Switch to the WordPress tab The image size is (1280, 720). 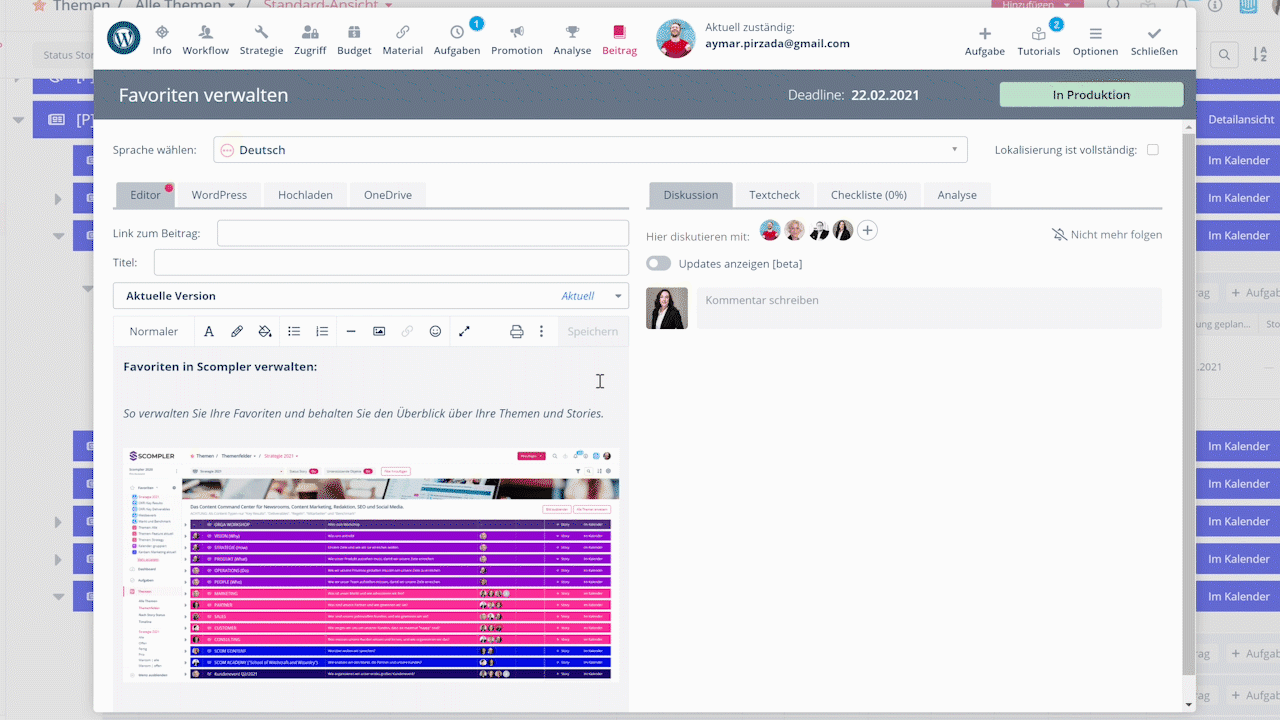click(x=219, y=195)
